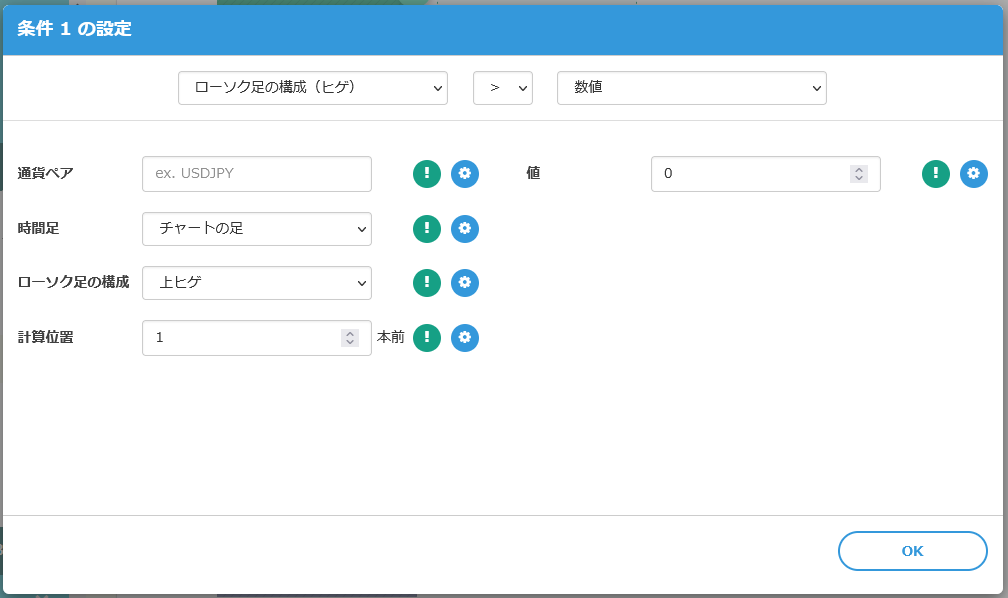1008x598 pixels.
Task: Open the gear settings beside 計算位置
Action: pos(465,338)
